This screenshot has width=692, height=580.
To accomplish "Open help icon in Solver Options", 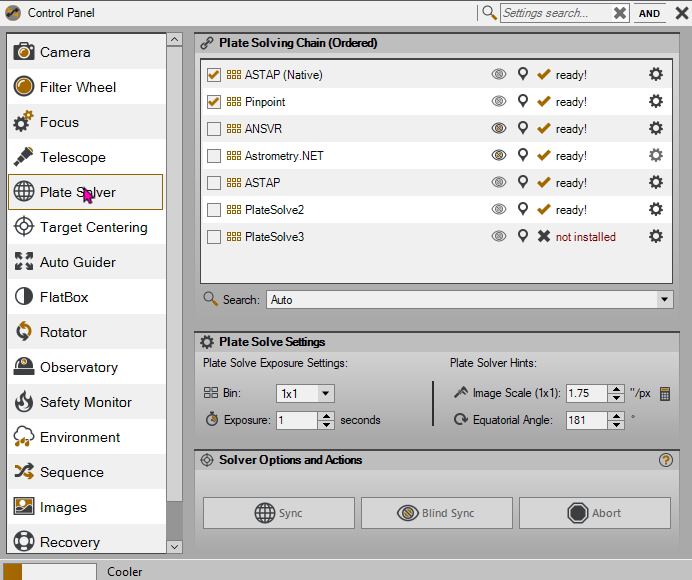I will [x=666, y=460].
